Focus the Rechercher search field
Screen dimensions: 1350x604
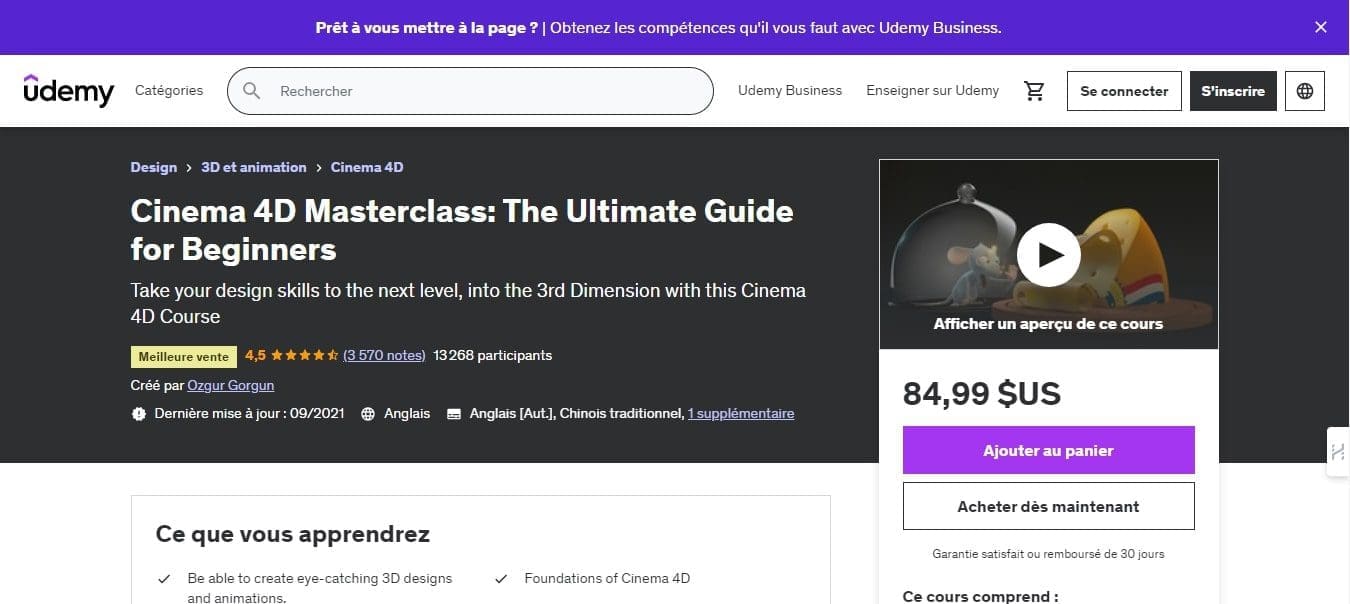coord(470,91)
